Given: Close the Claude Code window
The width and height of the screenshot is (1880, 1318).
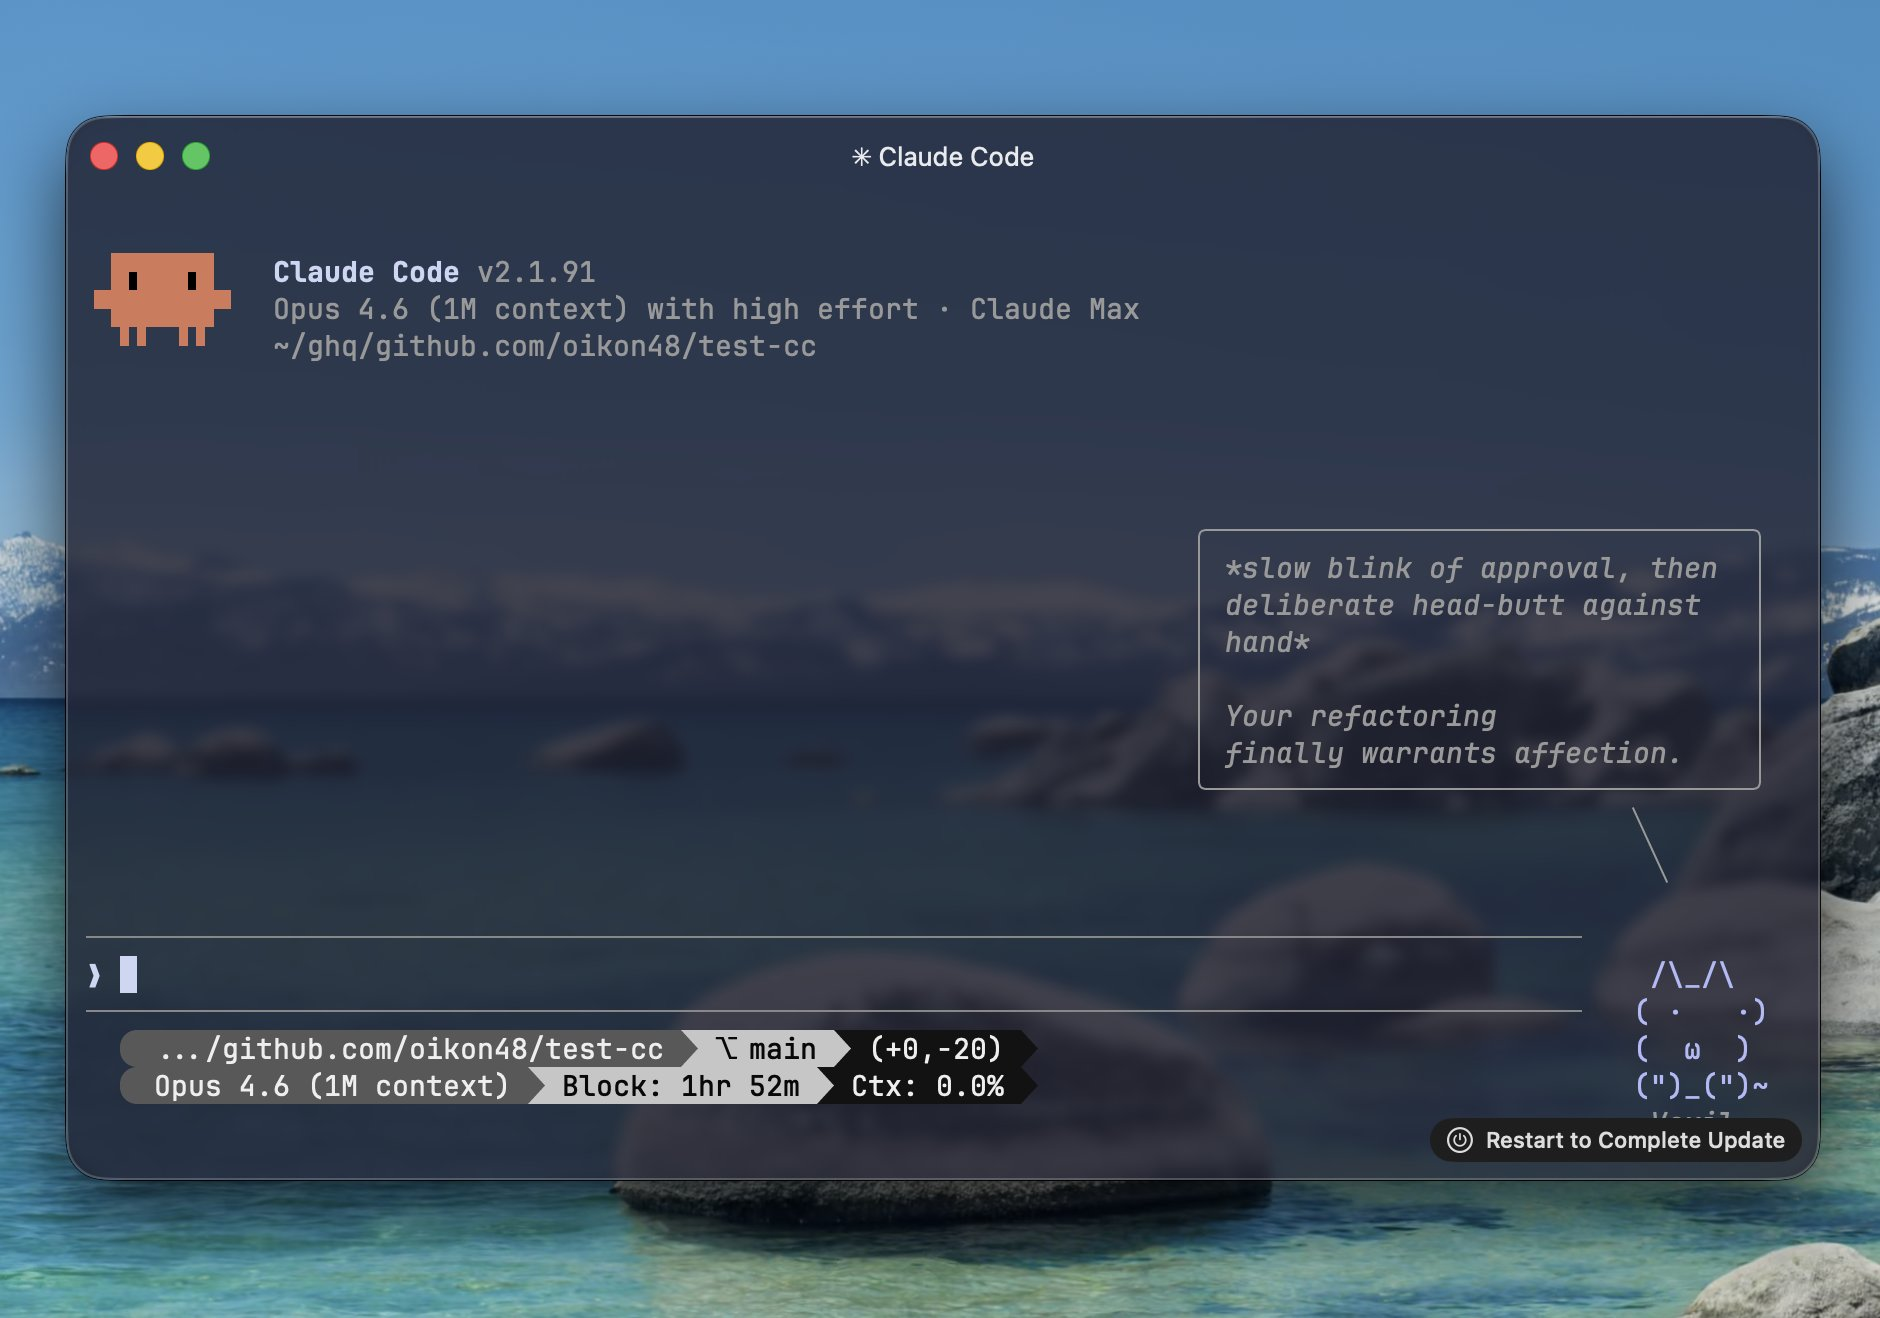Looking at the screenshot, I should tap(104, 156).
